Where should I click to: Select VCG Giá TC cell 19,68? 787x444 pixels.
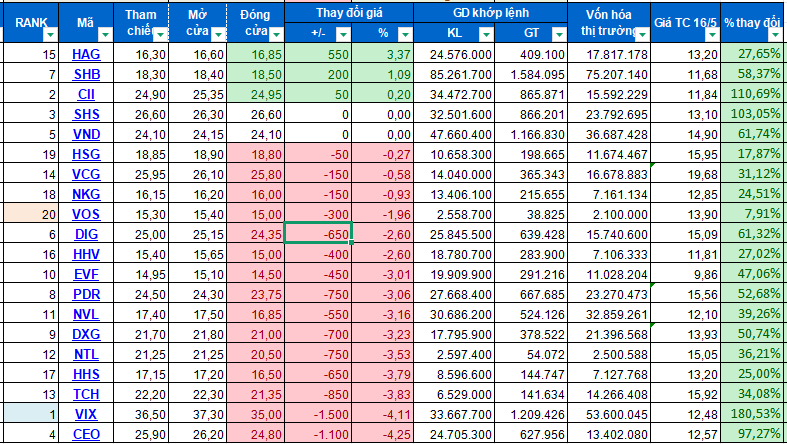tap(686, 174)
